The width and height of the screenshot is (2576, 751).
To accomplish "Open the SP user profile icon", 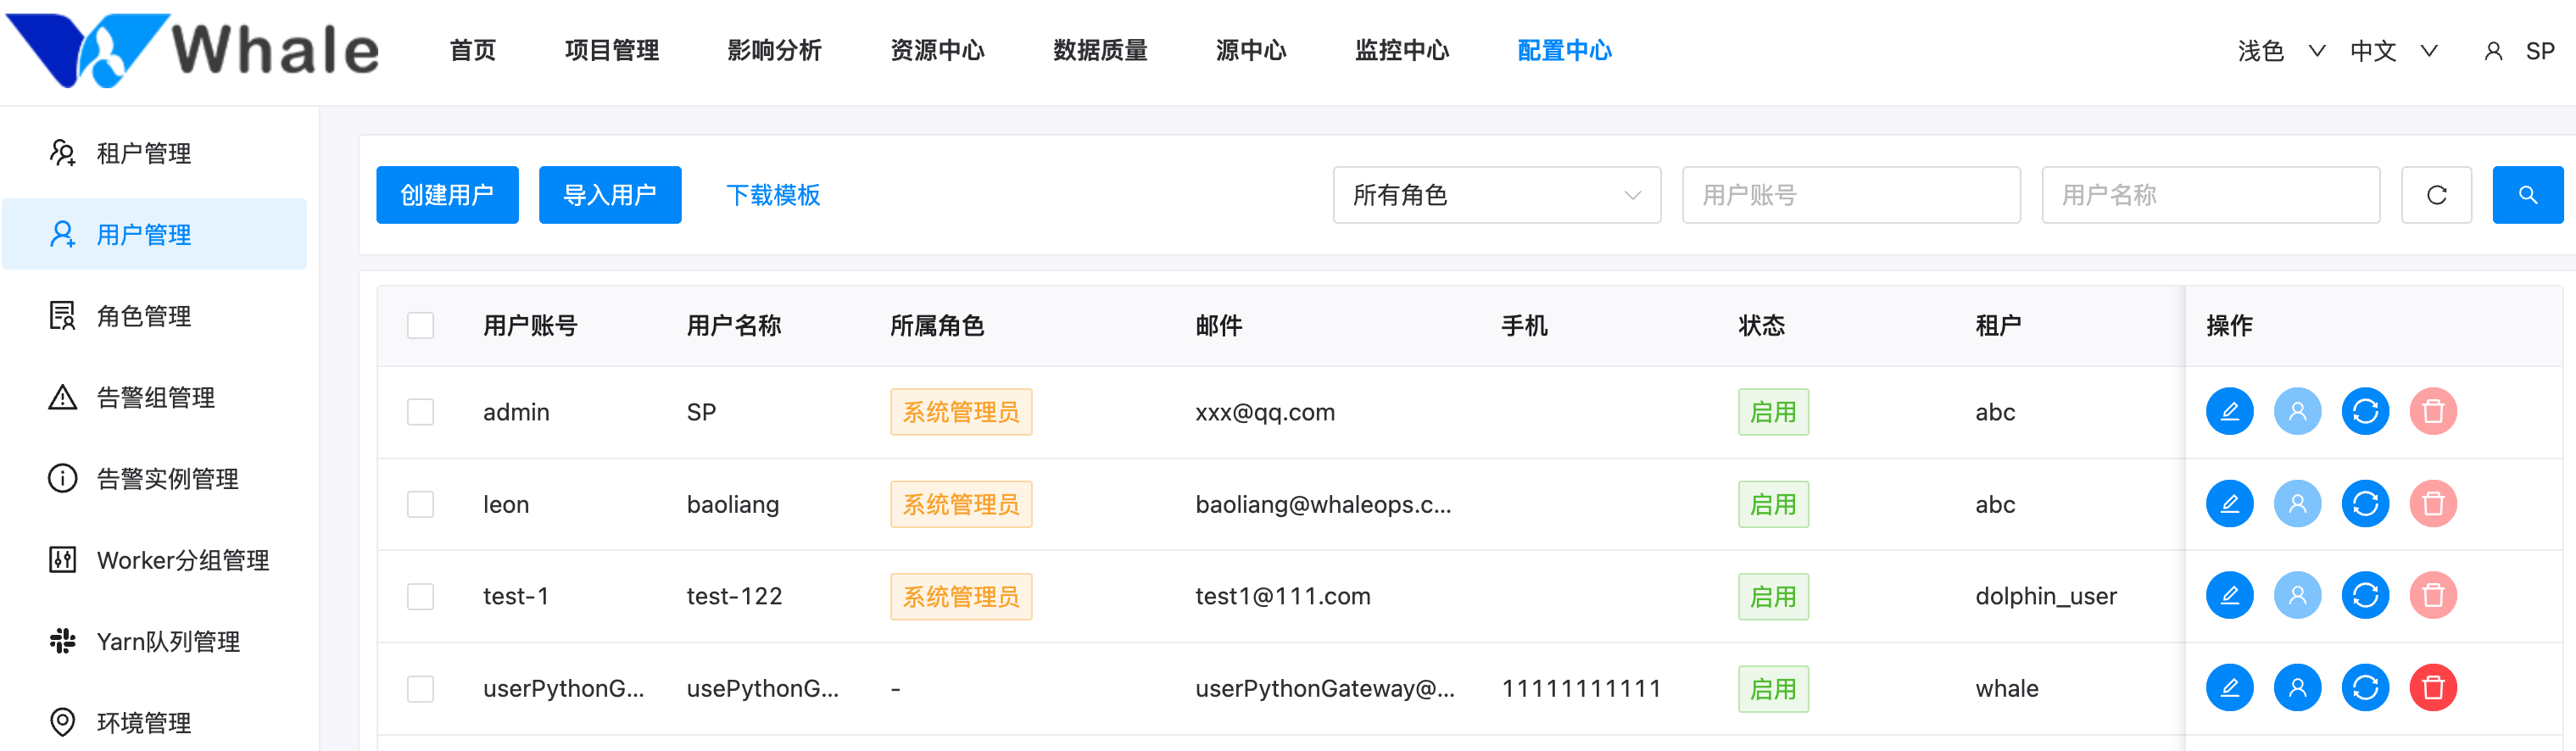I will tap(2493, 51).
